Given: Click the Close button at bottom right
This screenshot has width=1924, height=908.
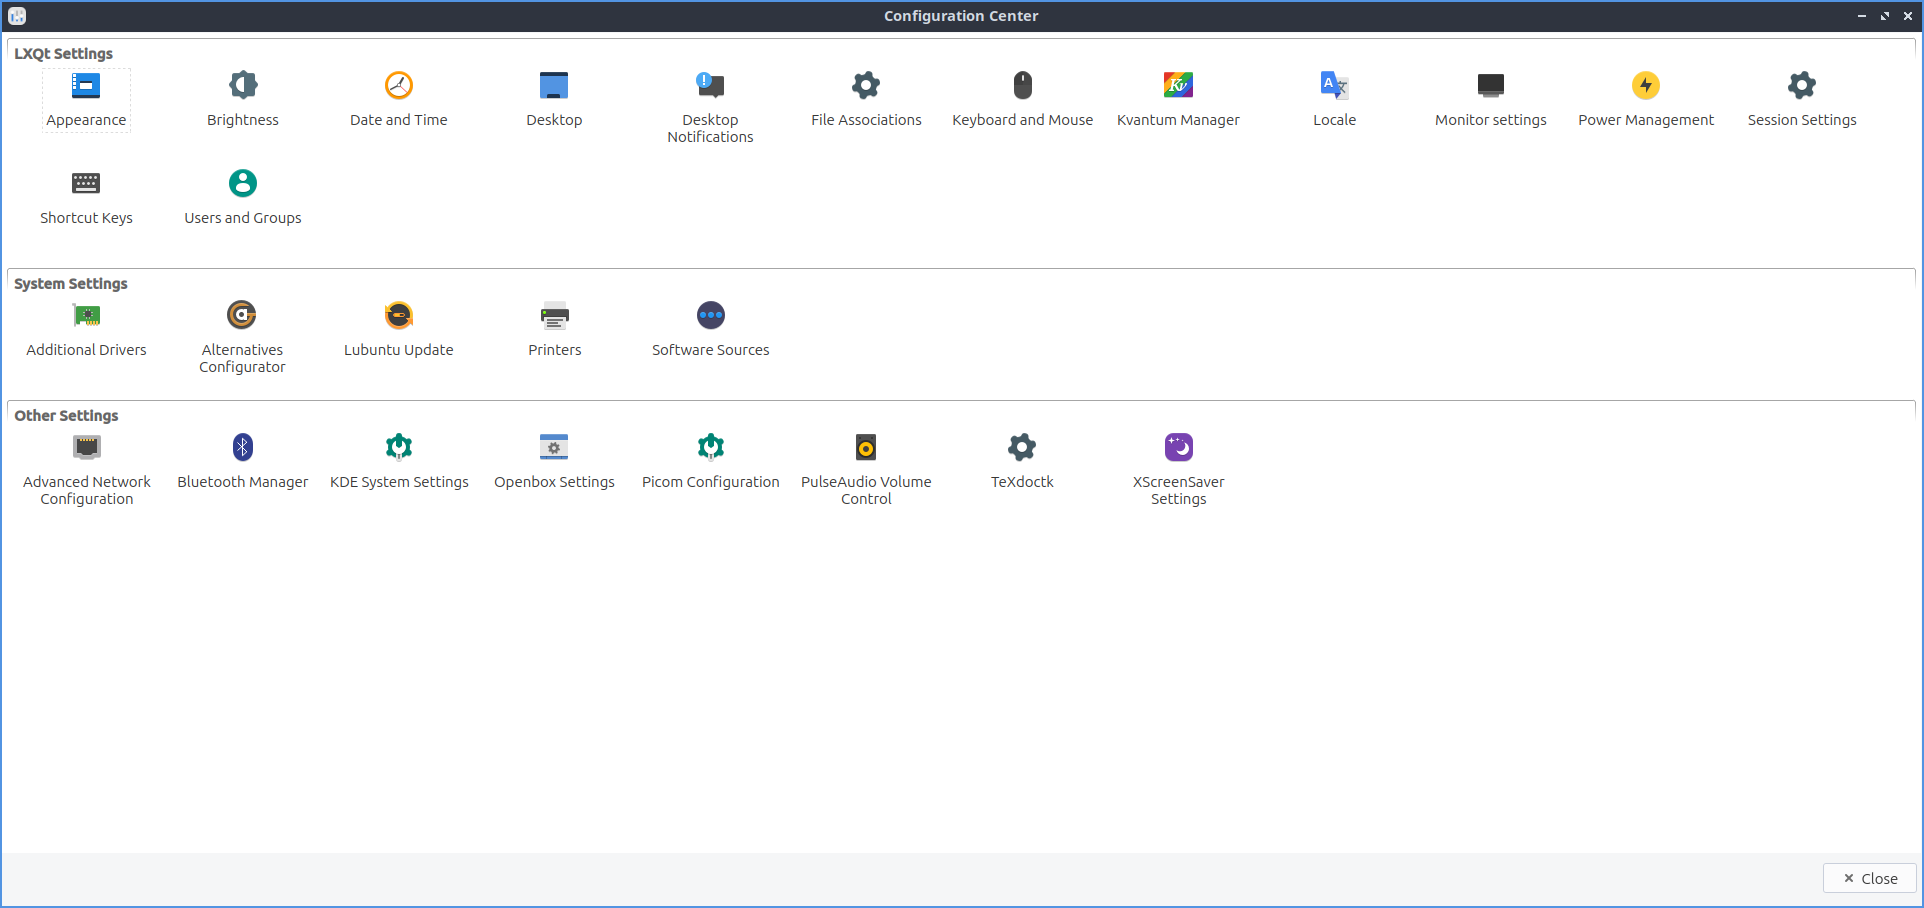Looking at the screenshot, I should click(x=1869, y=878).
